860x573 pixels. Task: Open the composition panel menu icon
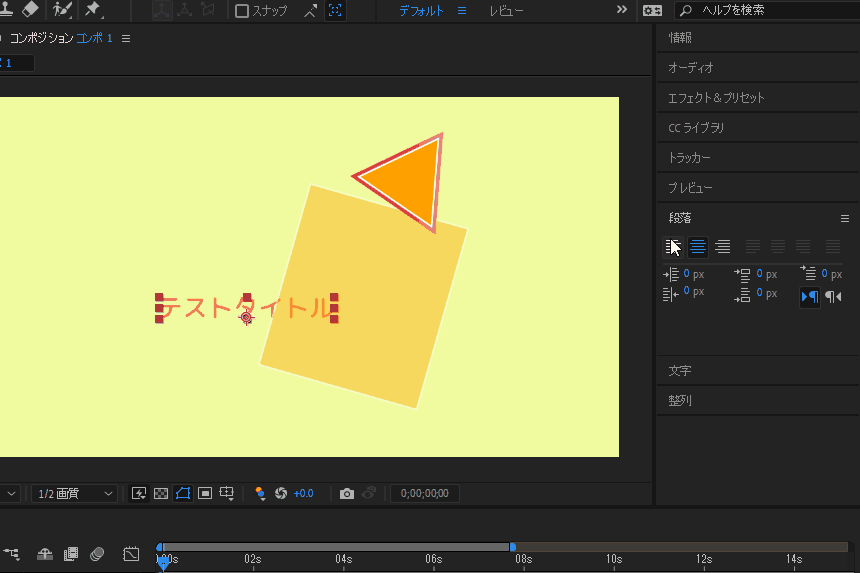coord(126,38)
